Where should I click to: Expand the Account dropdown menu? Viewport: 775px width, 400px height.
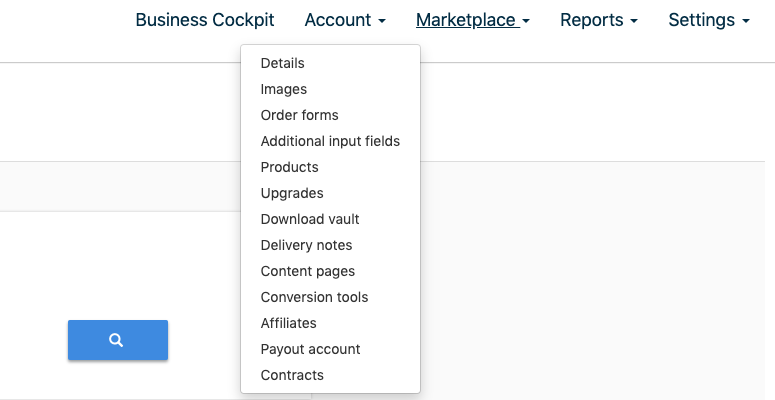click(x=344, y=20)
